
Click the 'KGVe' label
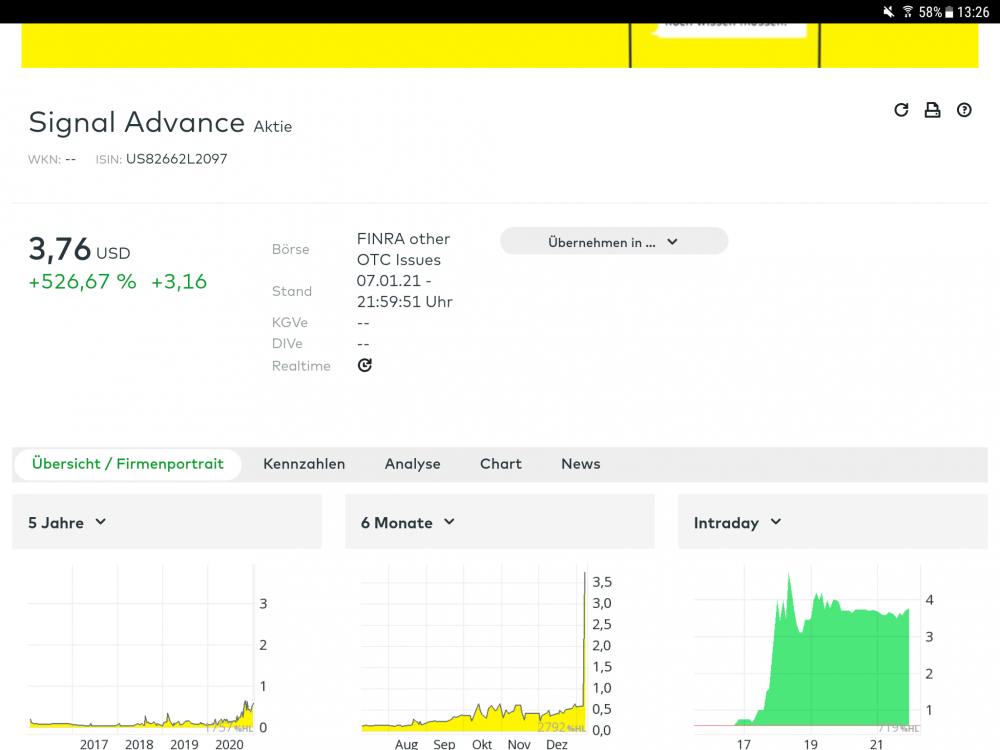coord(290,323)
